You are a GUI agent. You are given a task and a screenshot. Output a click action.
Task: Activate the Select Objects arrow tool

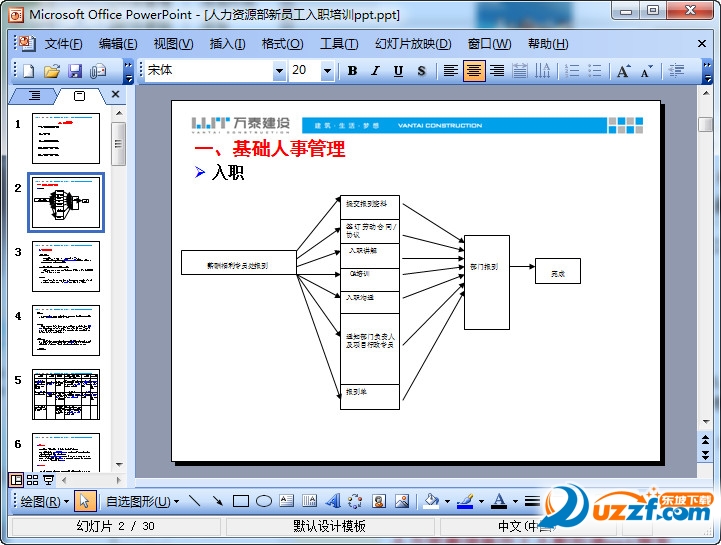pos(84,501)
